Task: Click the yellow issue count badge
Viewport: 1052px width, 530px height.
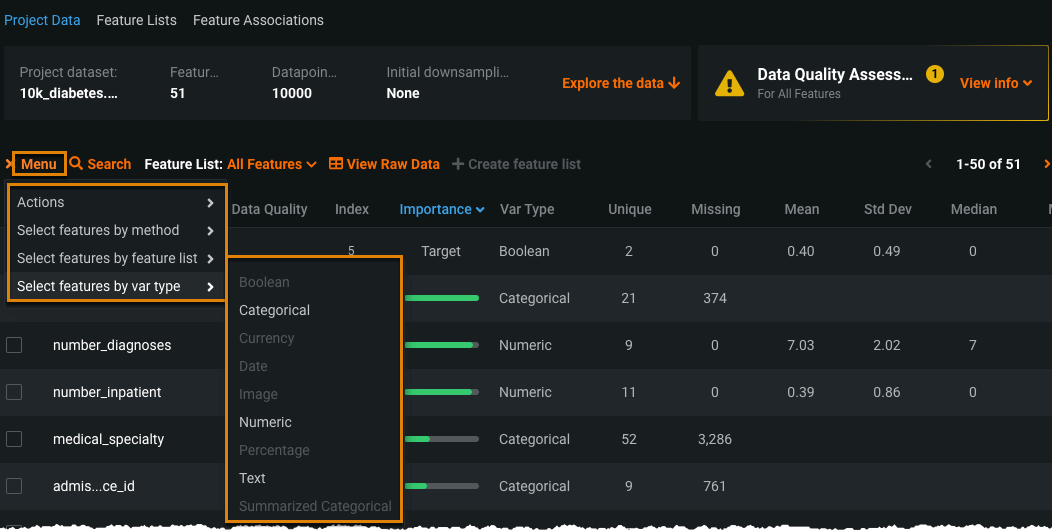Action: point(935,74)
